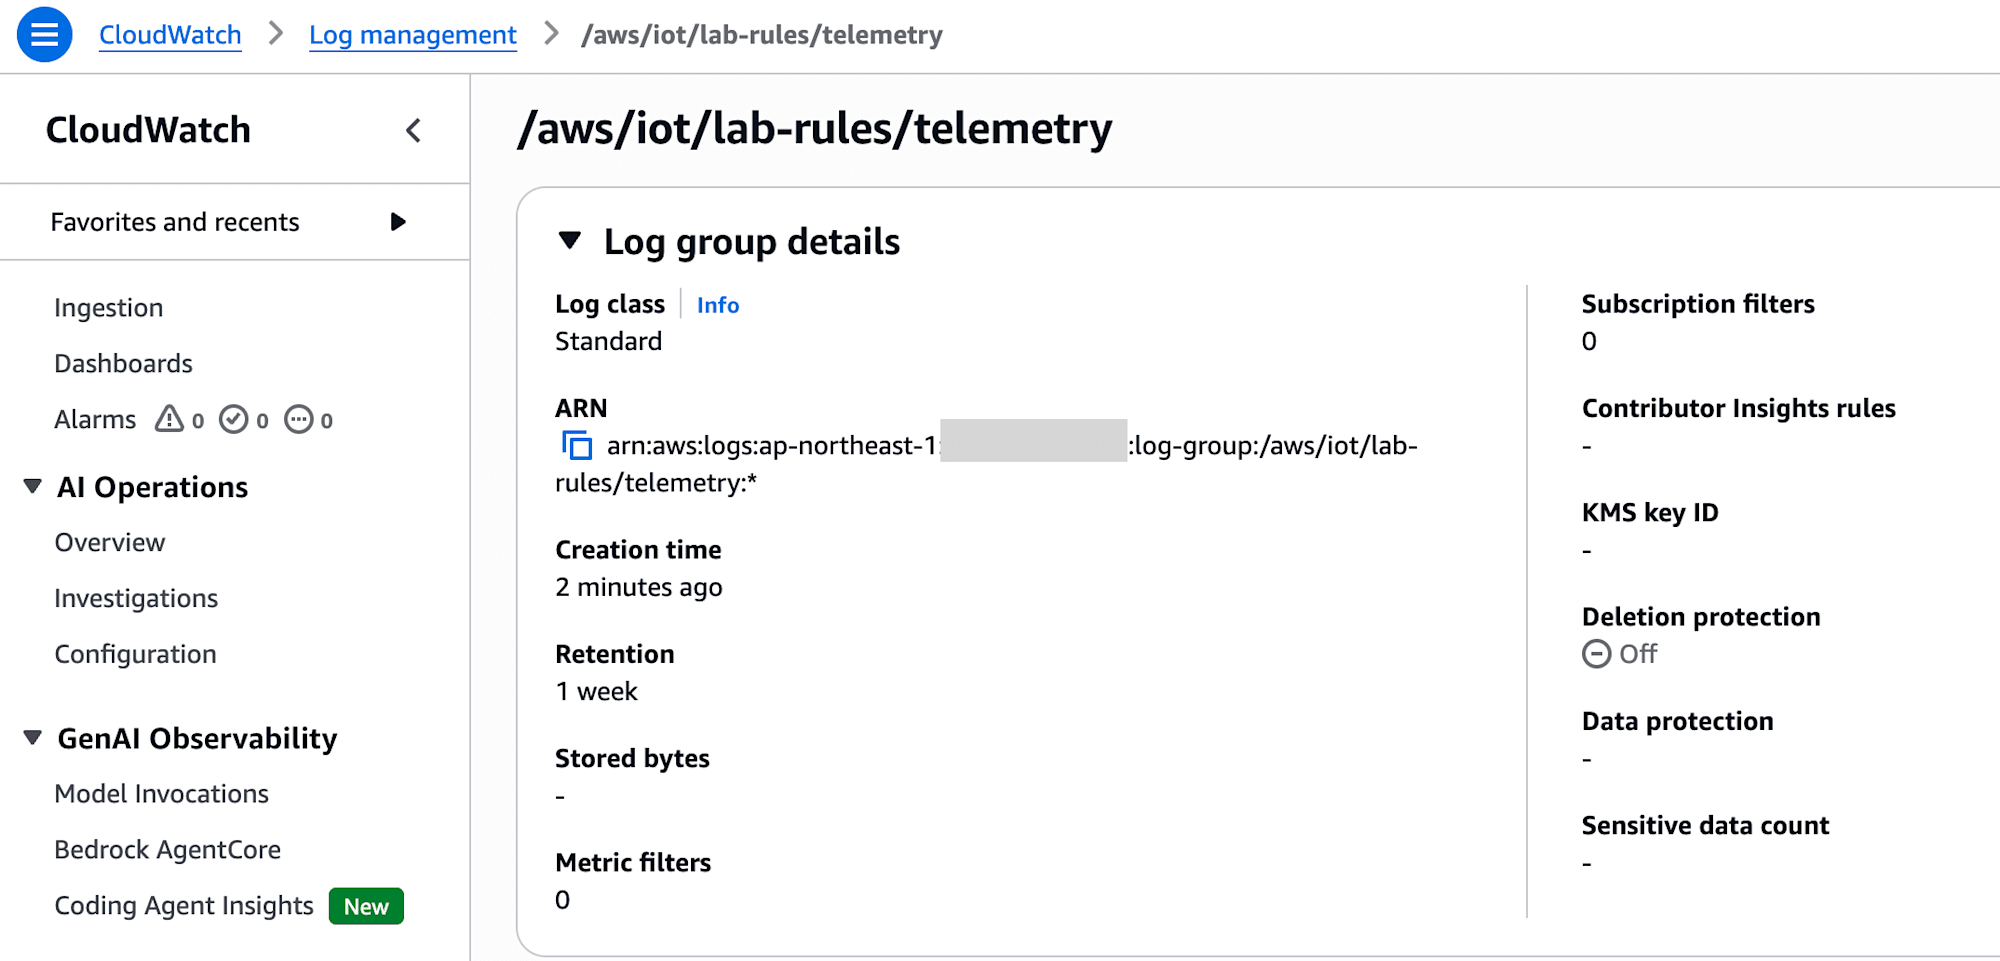Open Model Invocations page
This screenshot has width=2000, height=961.
(161, 794)
